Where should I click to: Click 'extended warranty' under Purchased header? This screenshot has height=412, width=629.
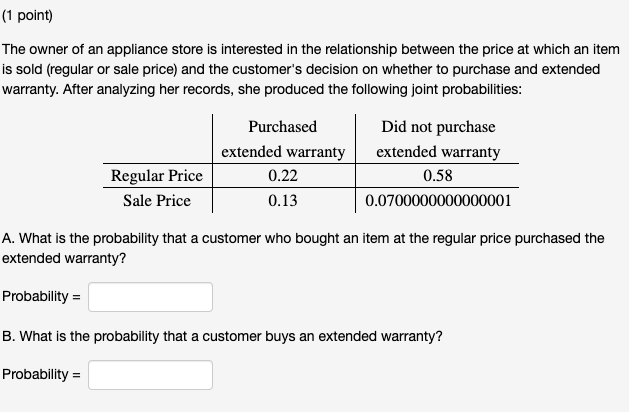pyautogui.click(x=282, y=152)
